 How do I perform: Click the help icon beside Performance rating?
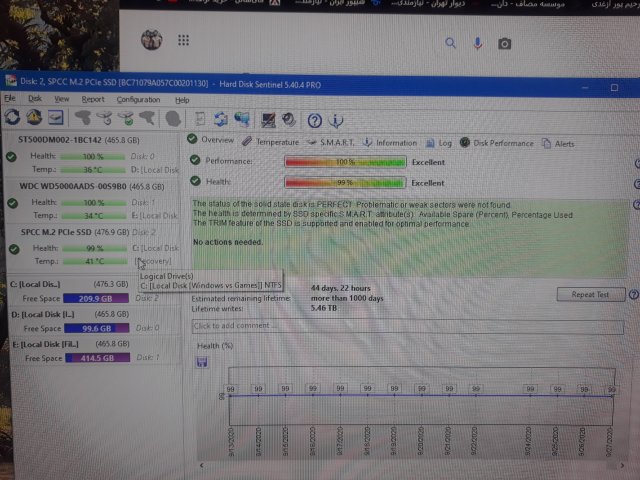[x=637, y=161]
